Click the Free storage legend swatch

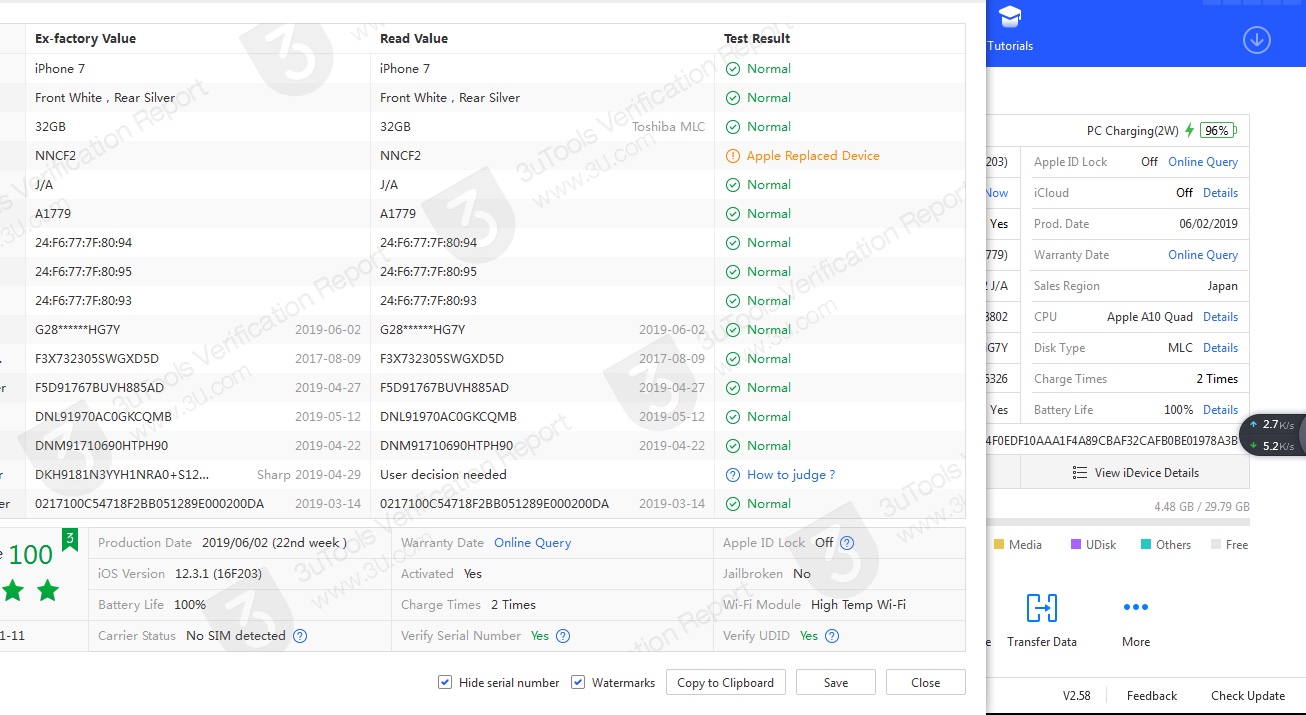pos(1216,545)
